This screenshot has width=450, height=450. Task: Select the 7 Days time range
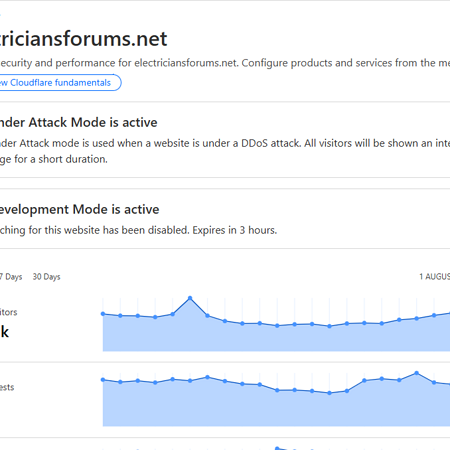click(11, 277)
